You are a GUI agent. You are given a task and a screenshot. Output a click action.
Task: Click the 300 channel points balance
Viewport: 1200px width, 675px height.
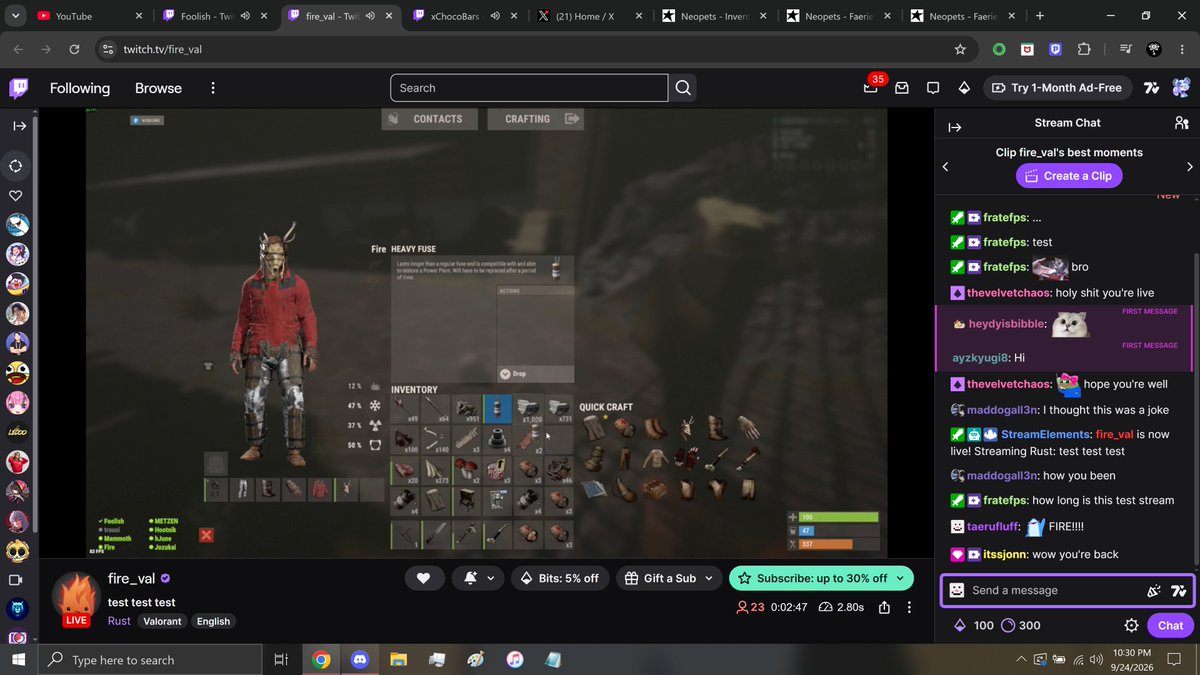[1021, 625]
